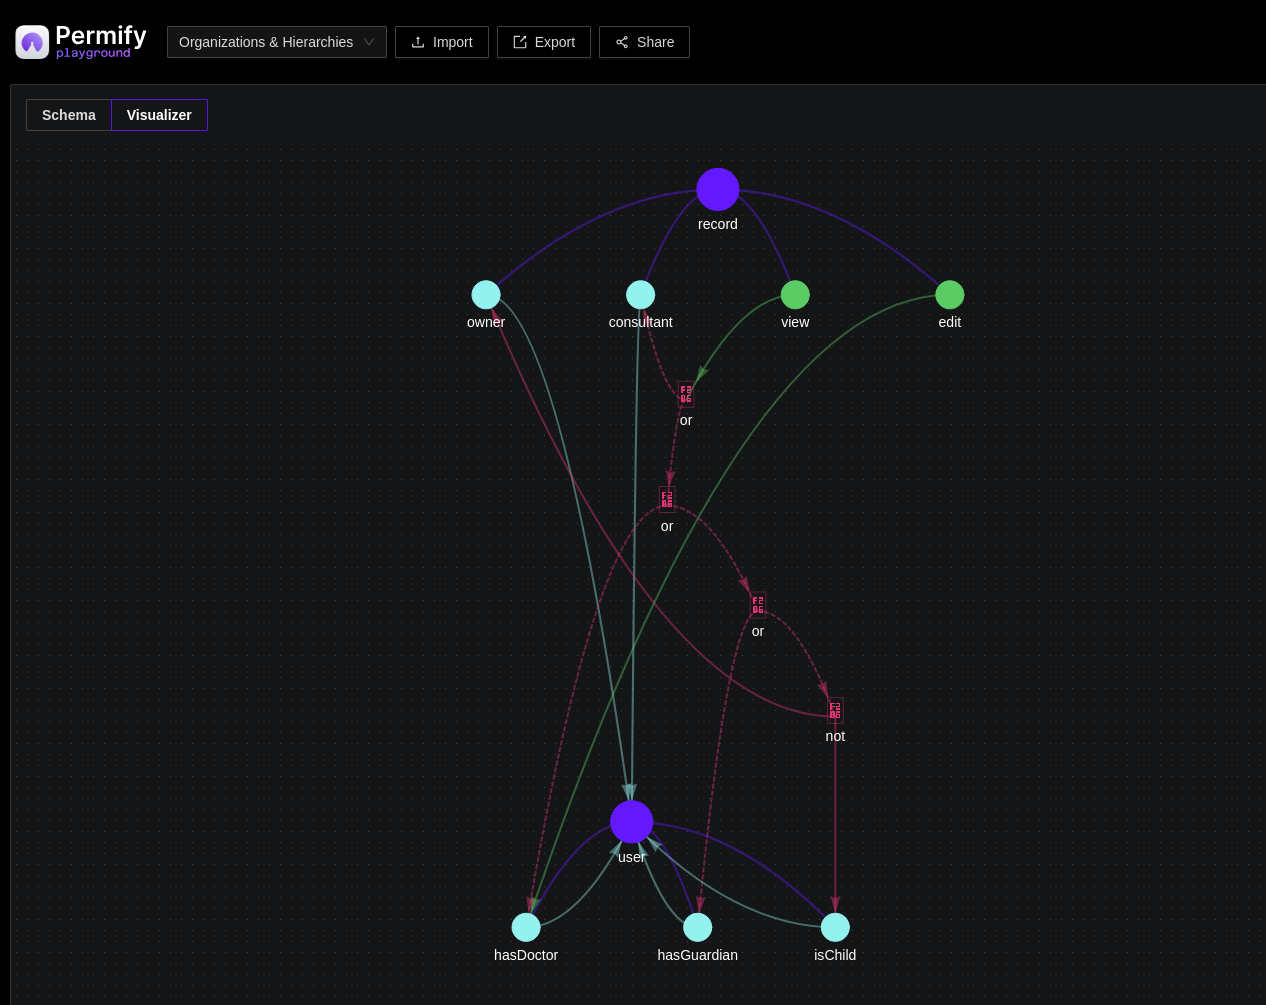1266x1005 pixels.
Task: Click the hasDoctor attribute node
Action: 526,927
